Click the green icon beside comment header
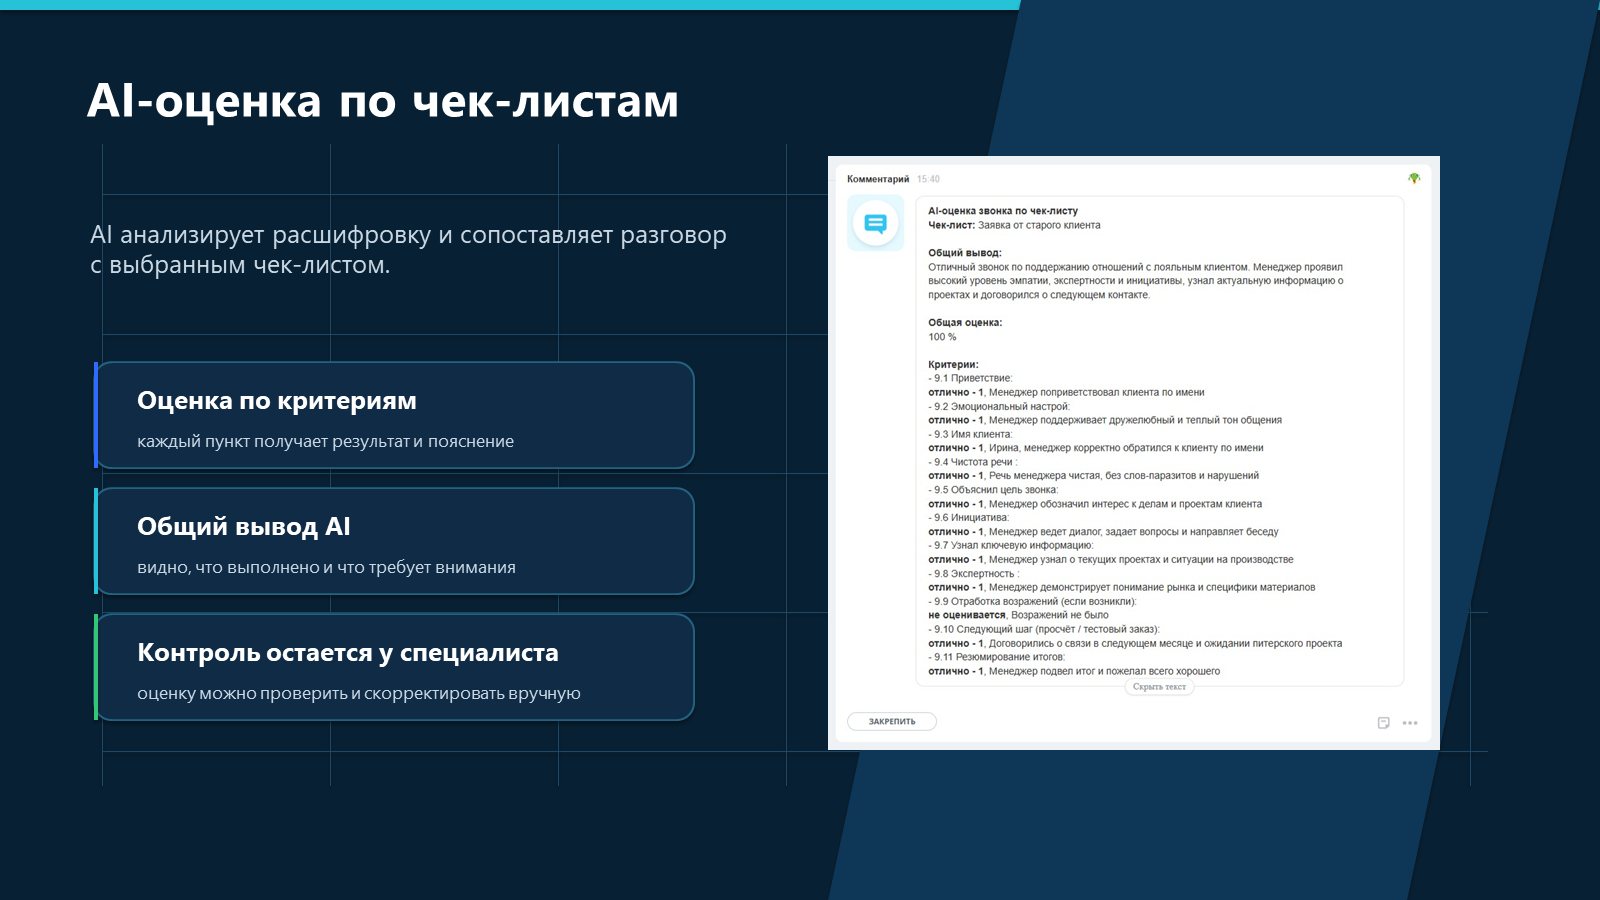The width and height of the screenshot is (1600, 900). pos(1414,179)
